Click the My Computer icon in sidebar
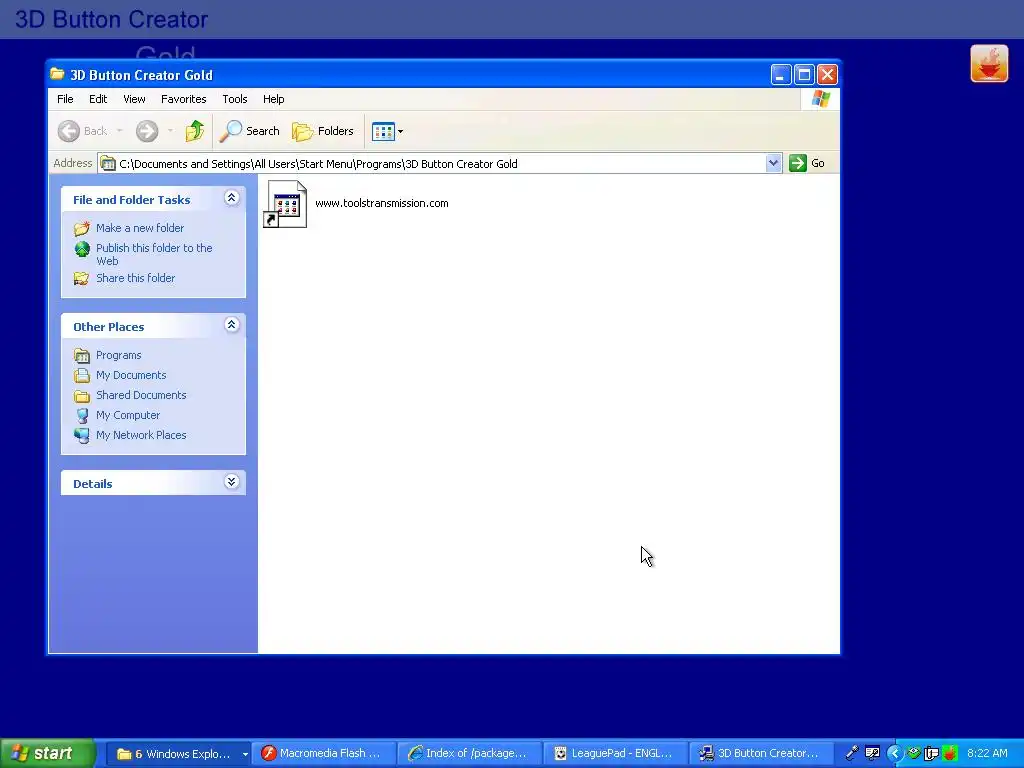1024x768 pixels. coord(82,415)
